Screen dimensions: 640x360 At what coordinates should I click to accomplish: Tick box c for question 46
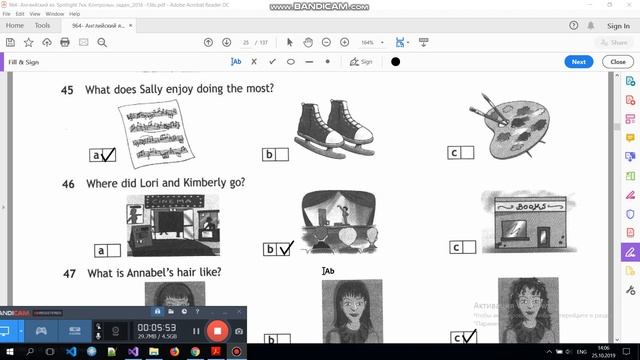(x=469, y=247)
